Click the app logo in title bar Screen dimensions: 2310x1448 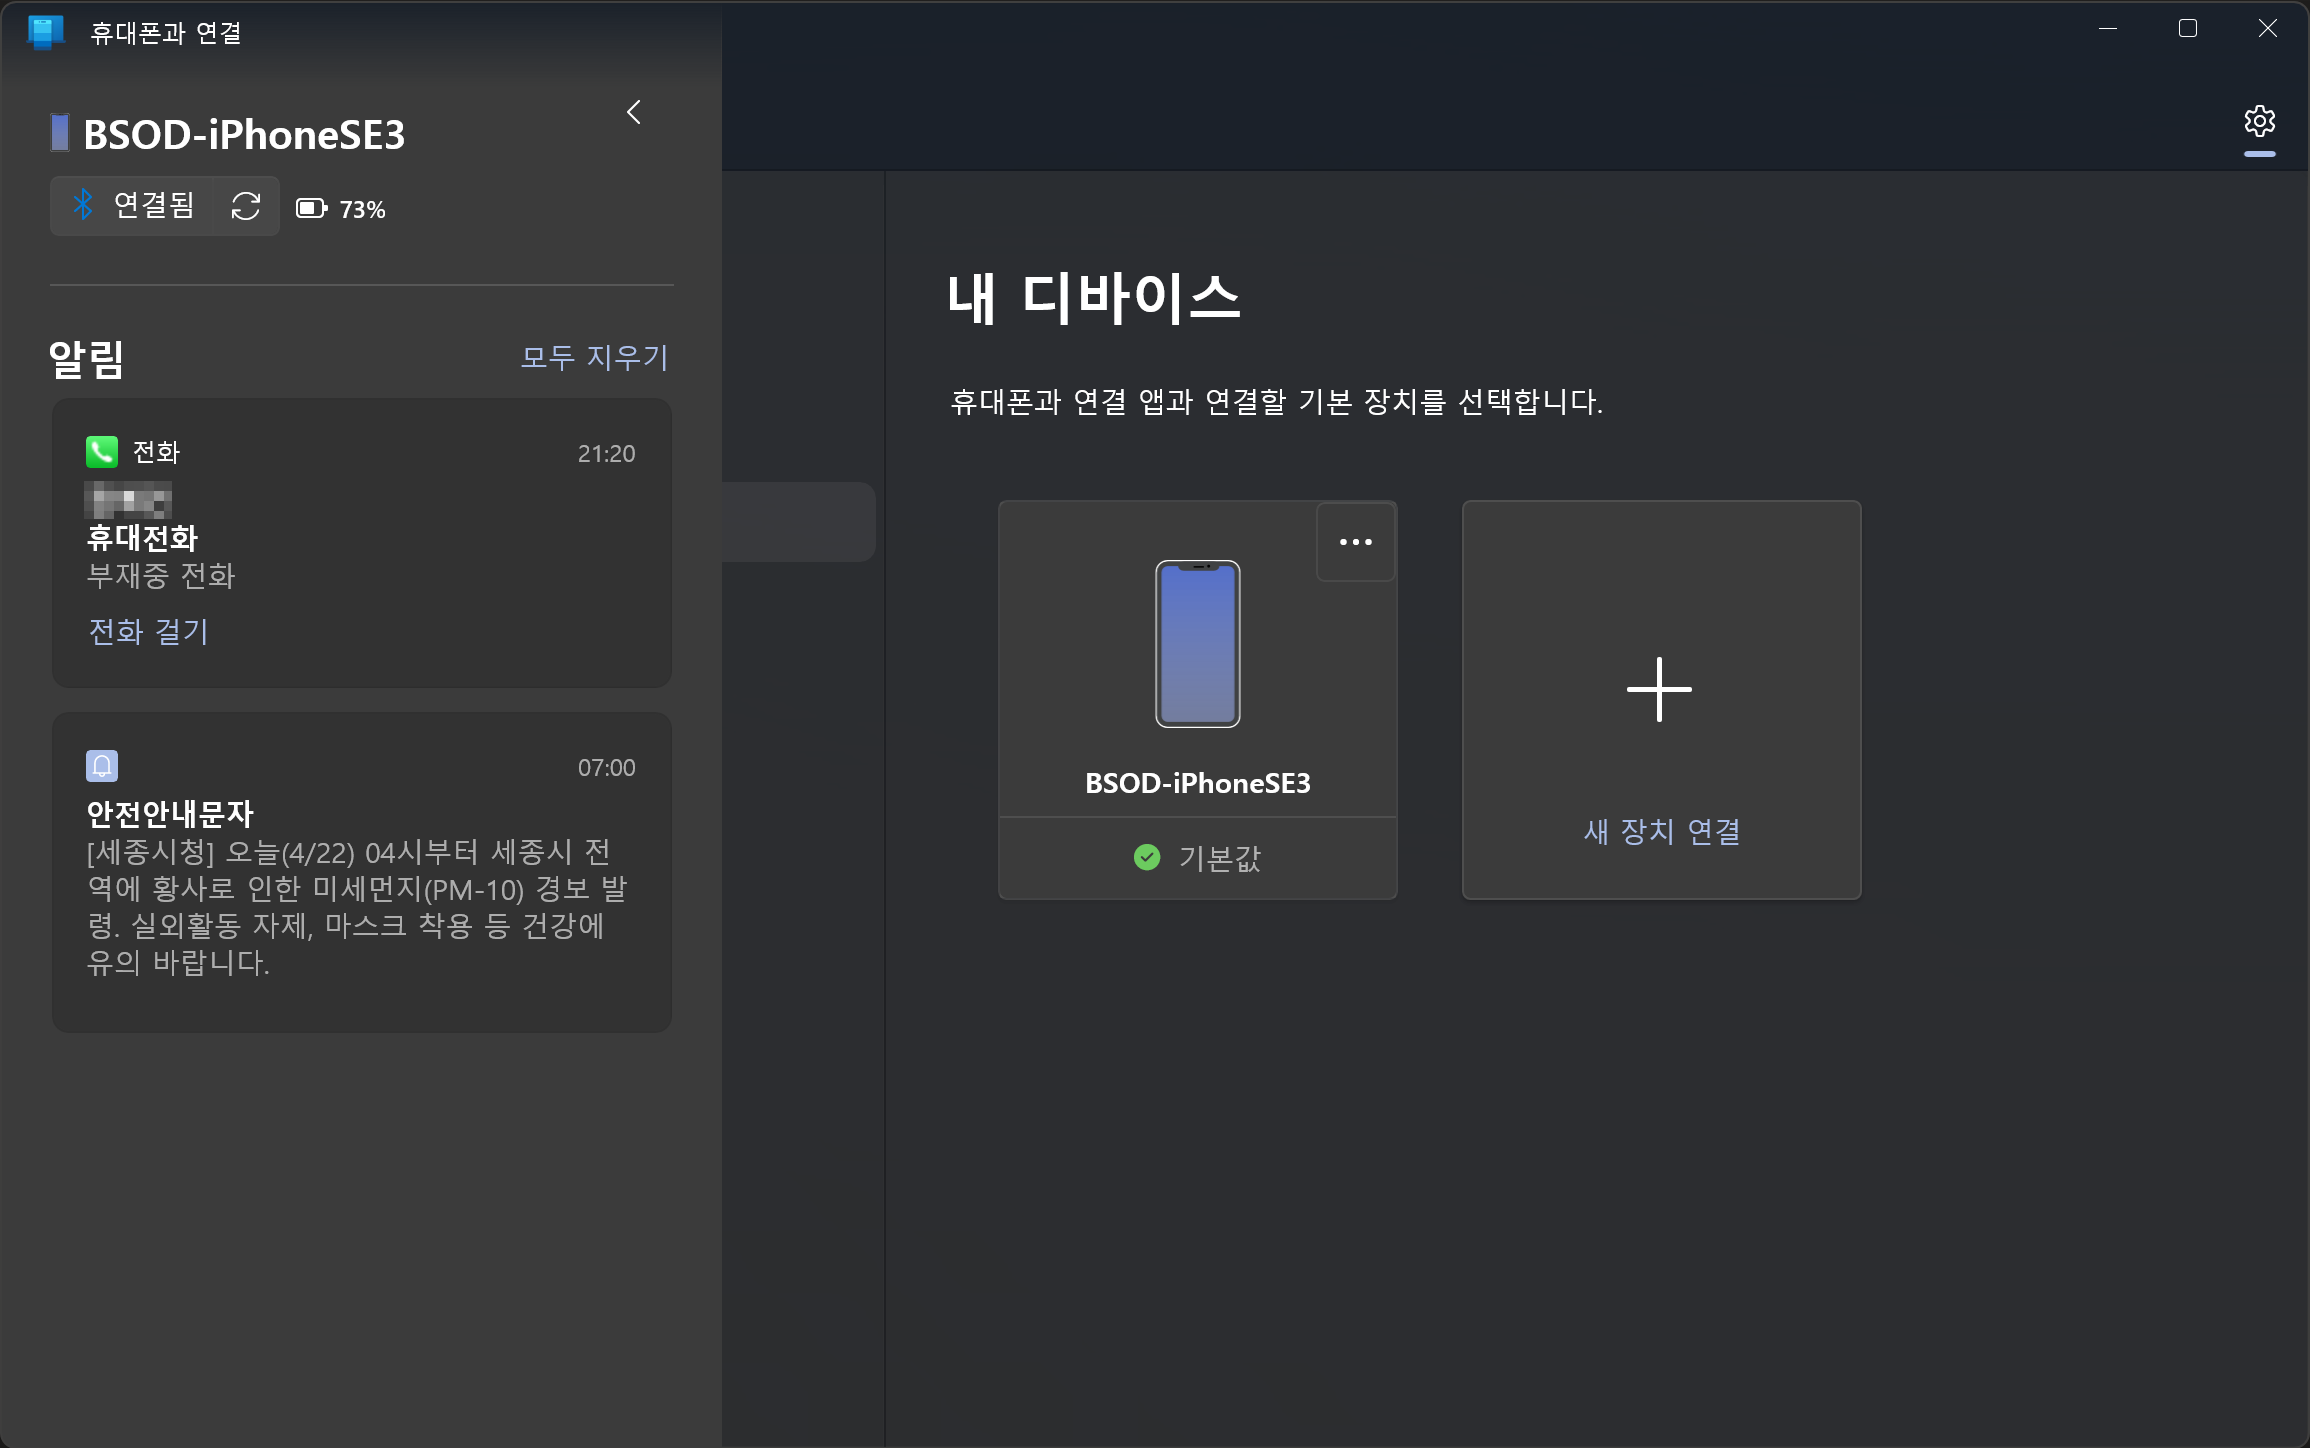(45, 32)
